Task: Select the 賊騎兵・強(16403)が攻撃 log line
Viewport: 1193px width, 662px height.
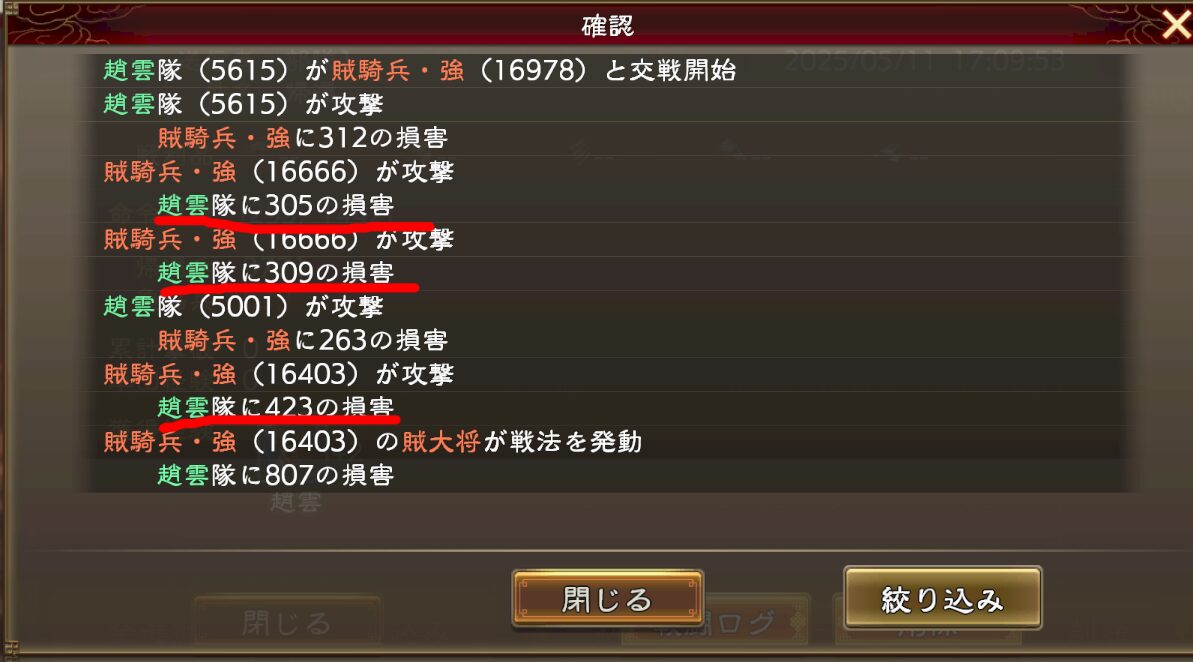Action: (x=278, y=374)
